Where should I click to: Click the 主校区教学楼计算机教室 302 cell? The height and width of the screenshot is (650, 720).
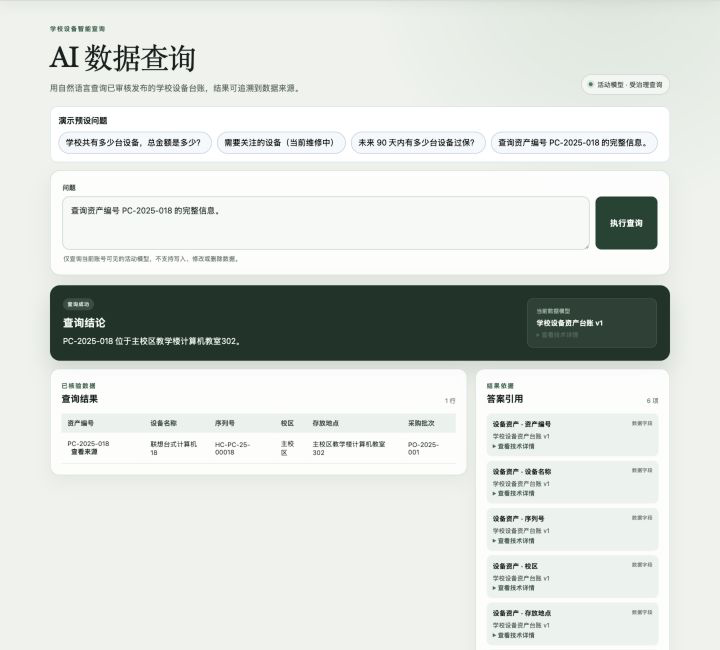(x=349, y=448)
